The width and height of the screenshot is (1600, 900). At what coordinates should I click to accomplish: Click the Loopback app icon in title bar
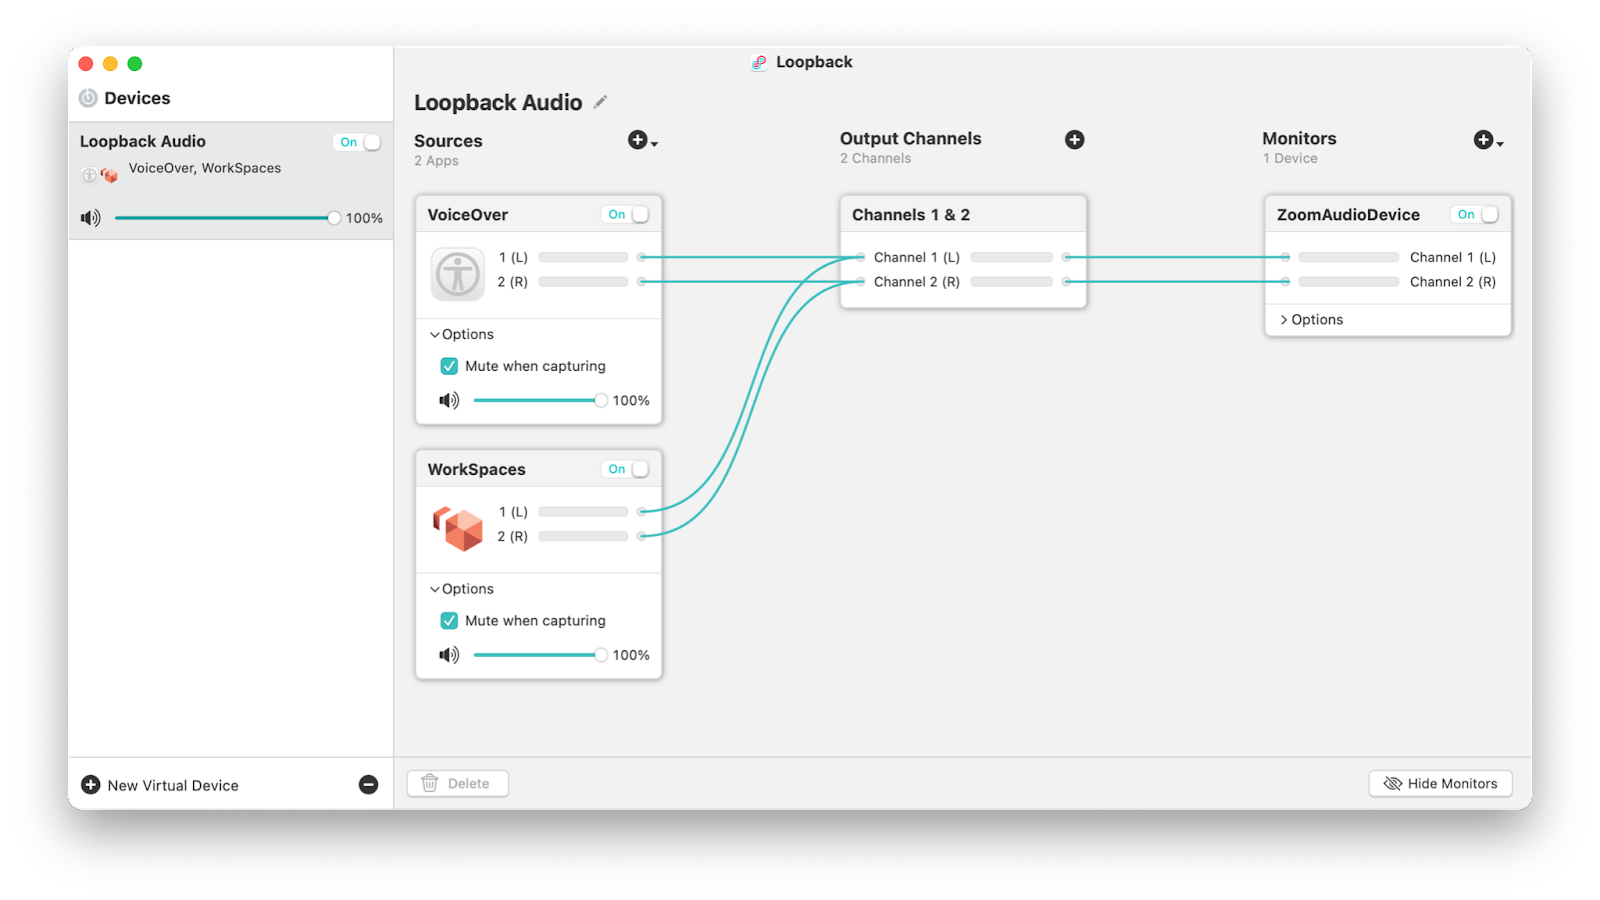(x=759, y=62)
